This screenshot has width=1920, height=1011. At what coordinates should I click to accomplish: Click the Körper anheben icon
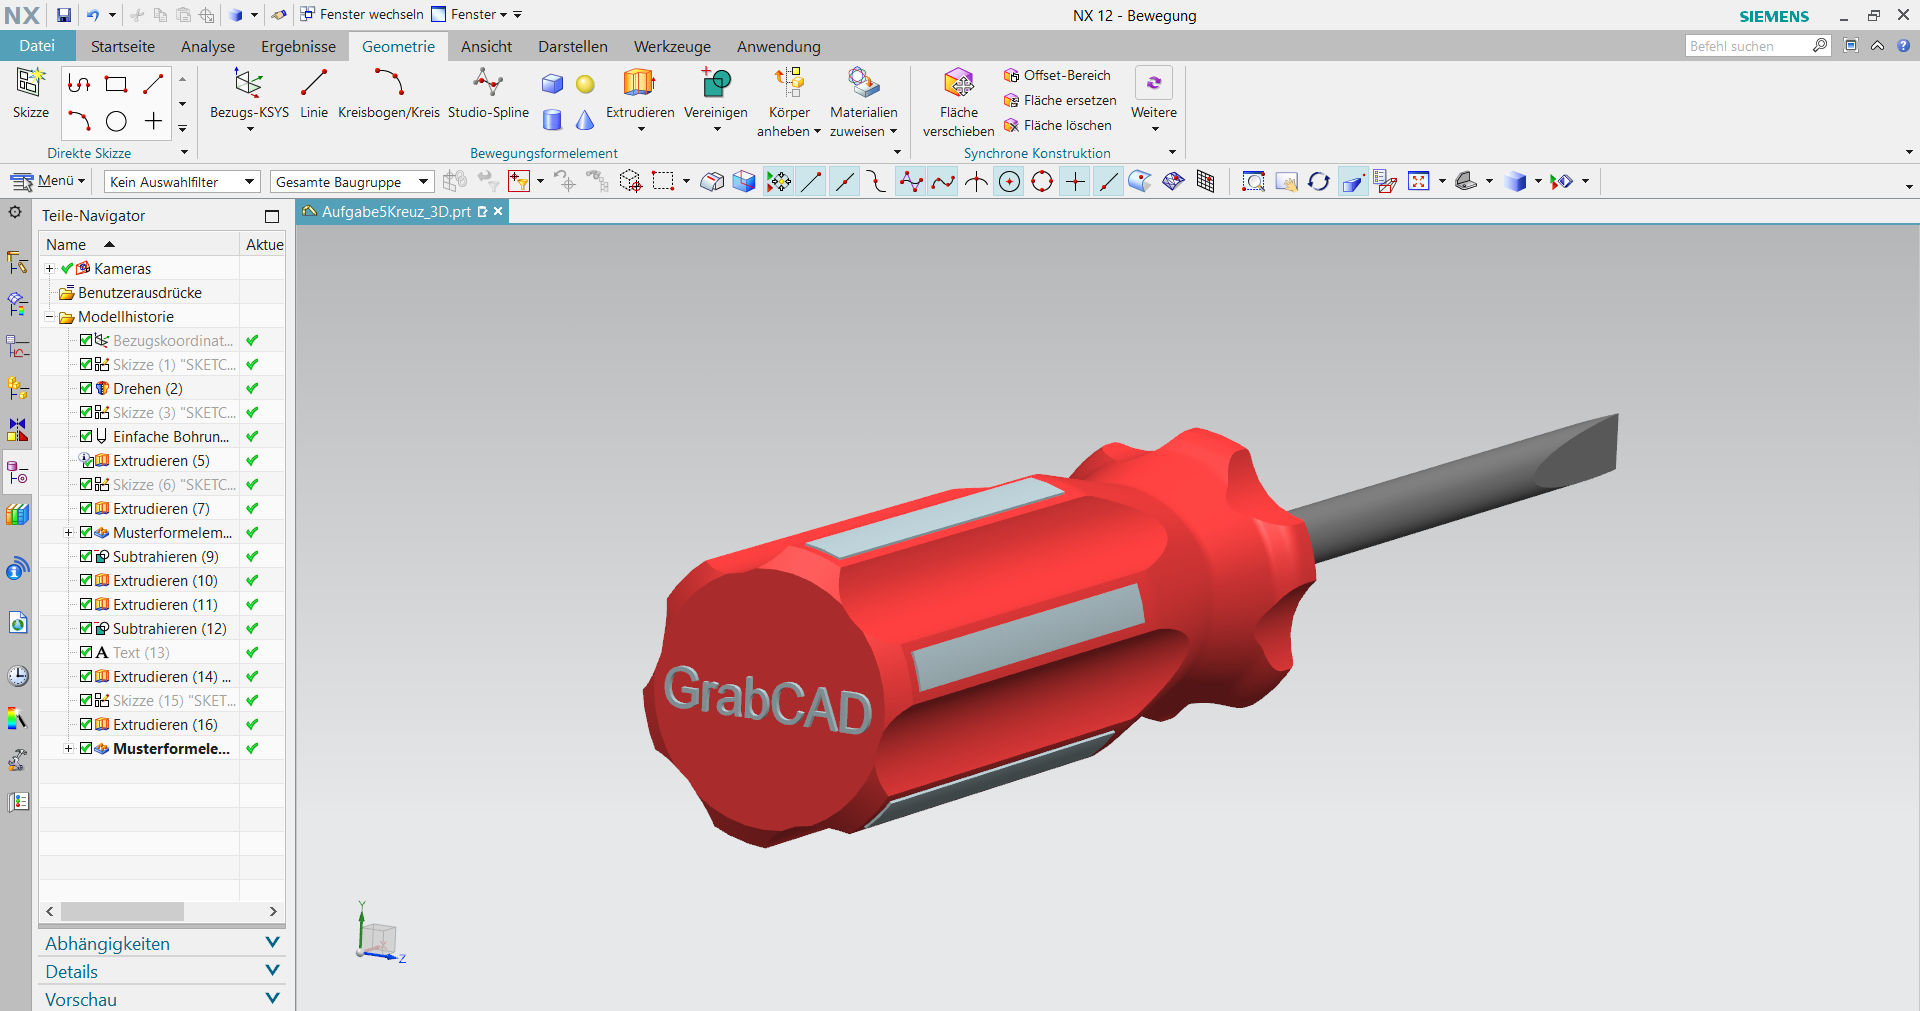[789, 83]
